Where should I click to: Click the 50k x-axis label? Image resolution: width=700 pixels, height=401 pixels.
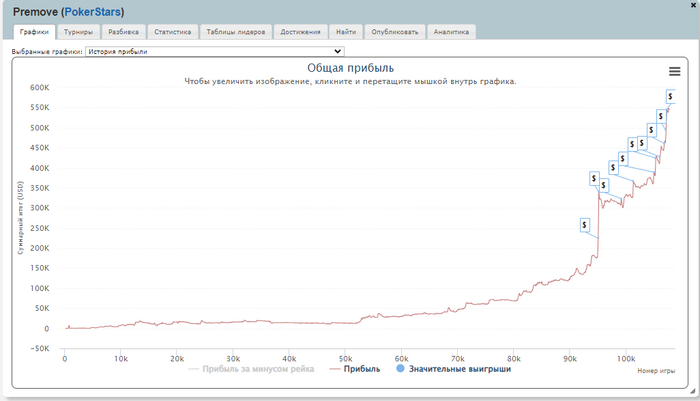pyautogui.click(x=345, y=359)
